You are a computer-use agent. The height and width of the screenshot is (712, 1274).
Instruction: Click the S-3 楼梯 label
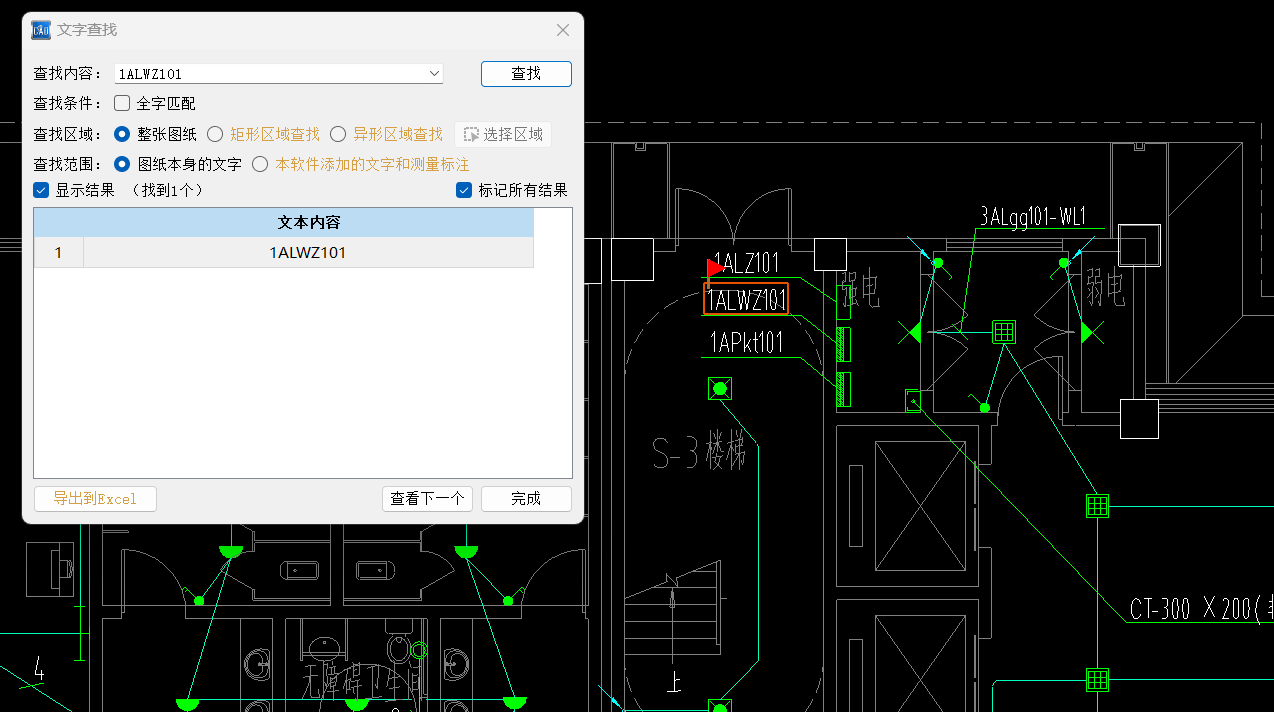[x=700, y=454]
